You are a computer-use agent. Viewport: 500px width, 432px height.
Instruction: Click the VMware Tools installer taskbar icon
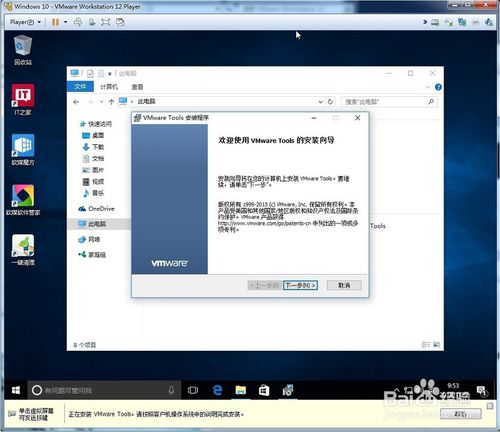[288, 390]
